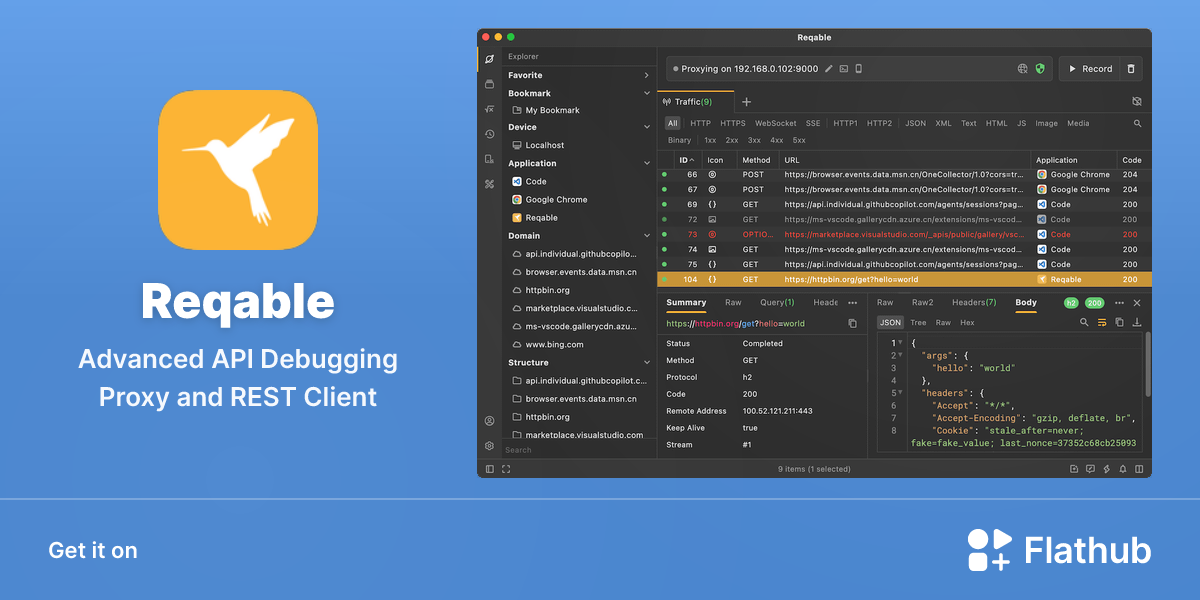Sort by the ID column header

pos(685,160)
